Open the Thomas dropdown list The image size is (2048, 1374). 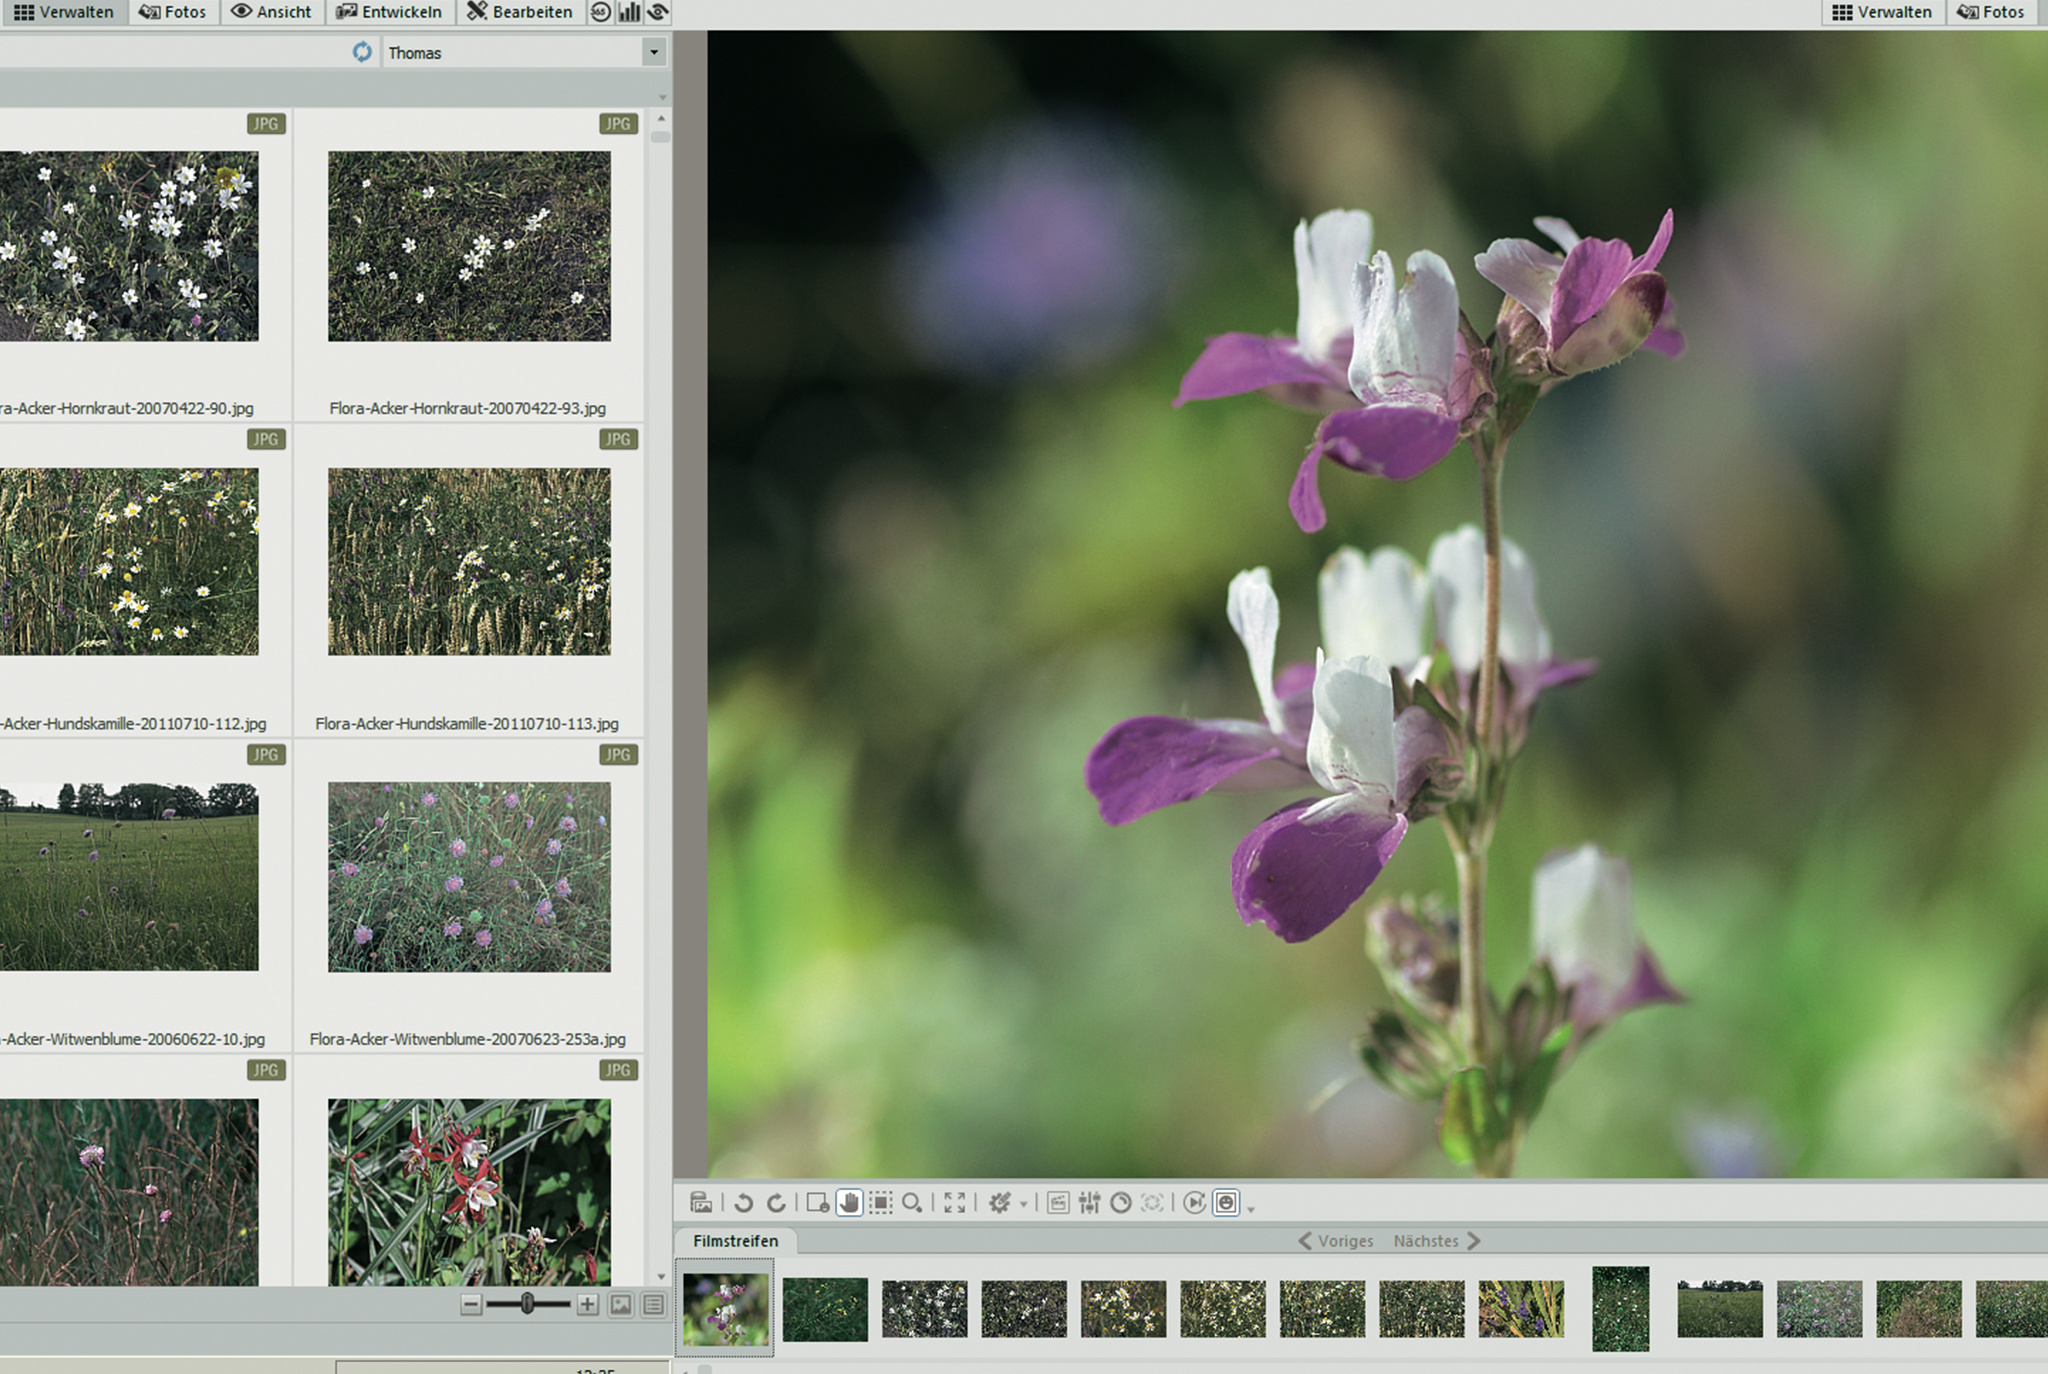tap(654, 52)
